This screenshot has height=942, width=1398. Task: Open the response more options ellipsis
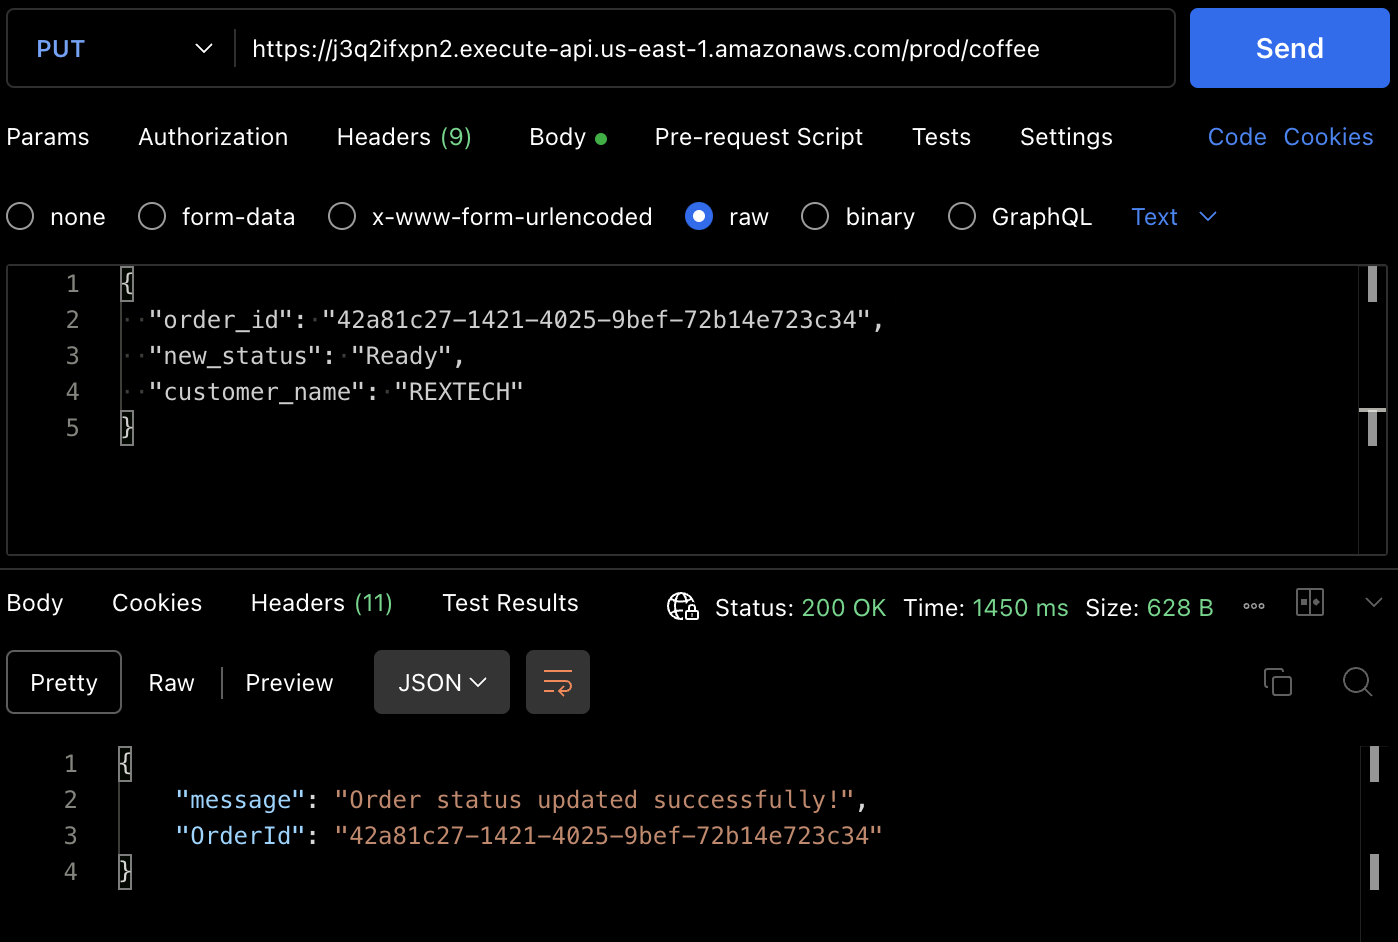(x=1254, y=606)
